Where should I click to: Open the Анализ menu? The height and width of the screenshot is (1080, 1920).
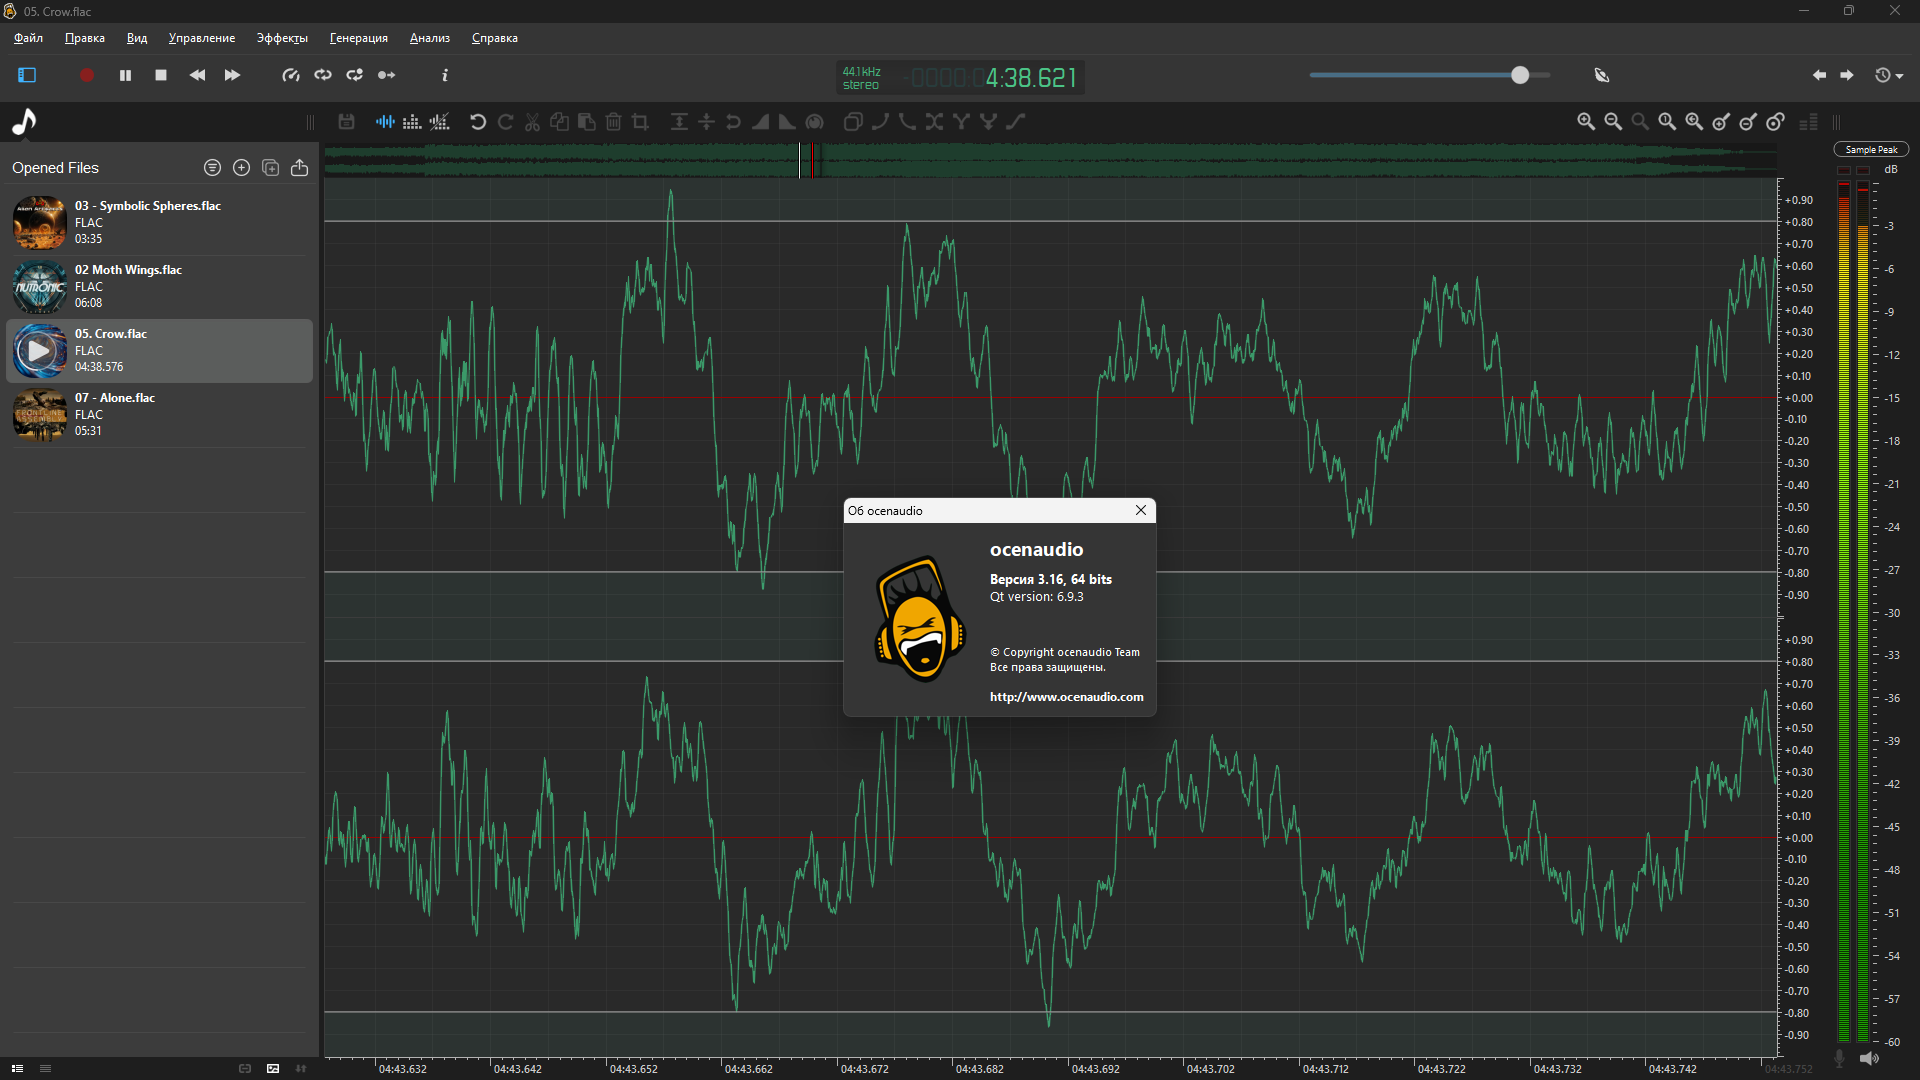tap(429, 38)
